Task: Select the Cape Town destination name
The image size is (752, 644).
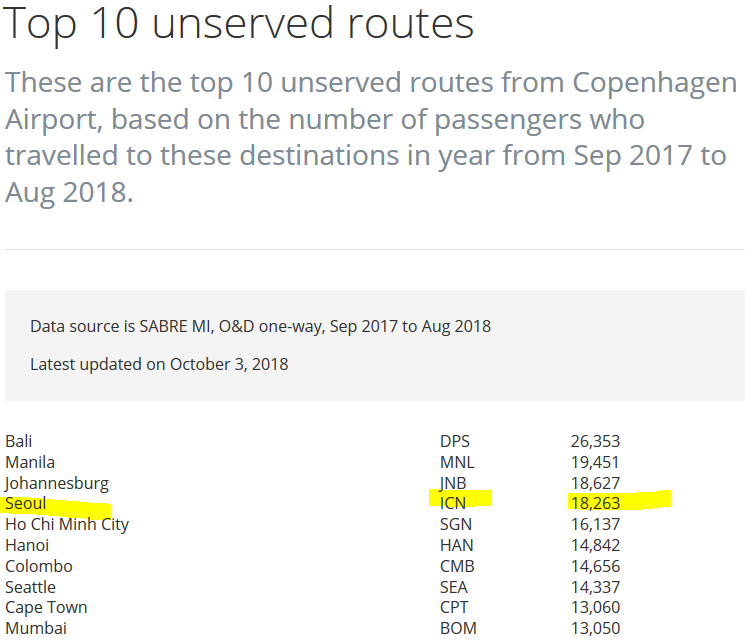Action: tap(46, 607)
